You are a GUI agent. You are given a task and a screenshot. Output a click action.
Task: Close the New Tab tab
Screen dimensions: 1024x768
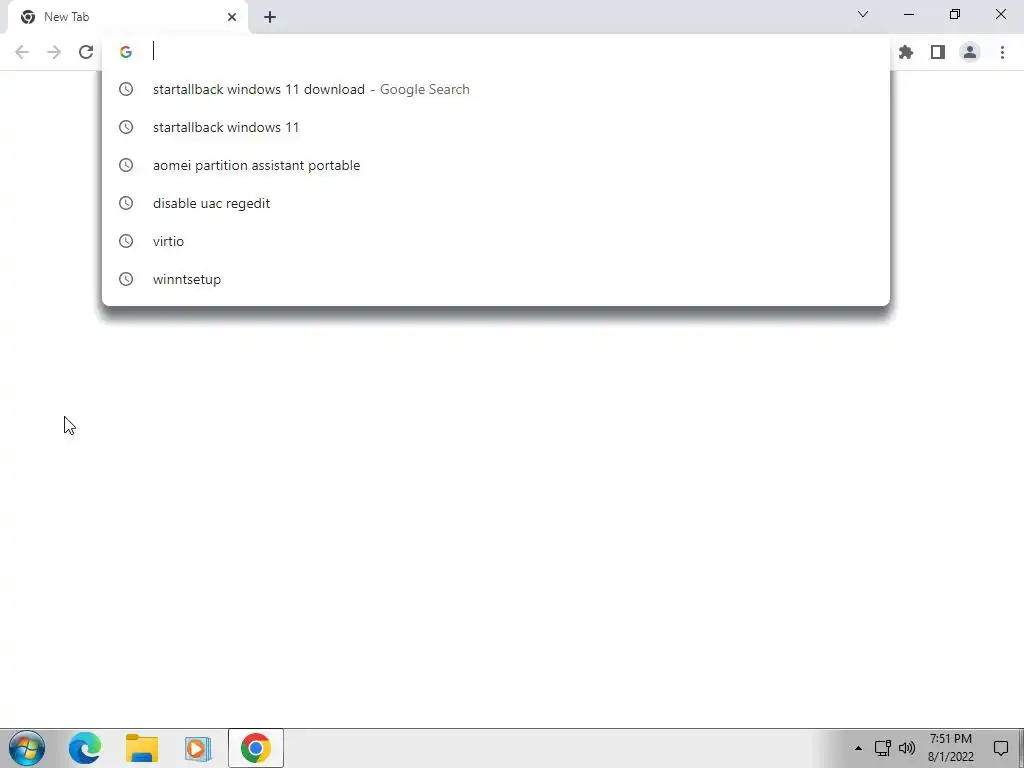click(x=232, y=17)
